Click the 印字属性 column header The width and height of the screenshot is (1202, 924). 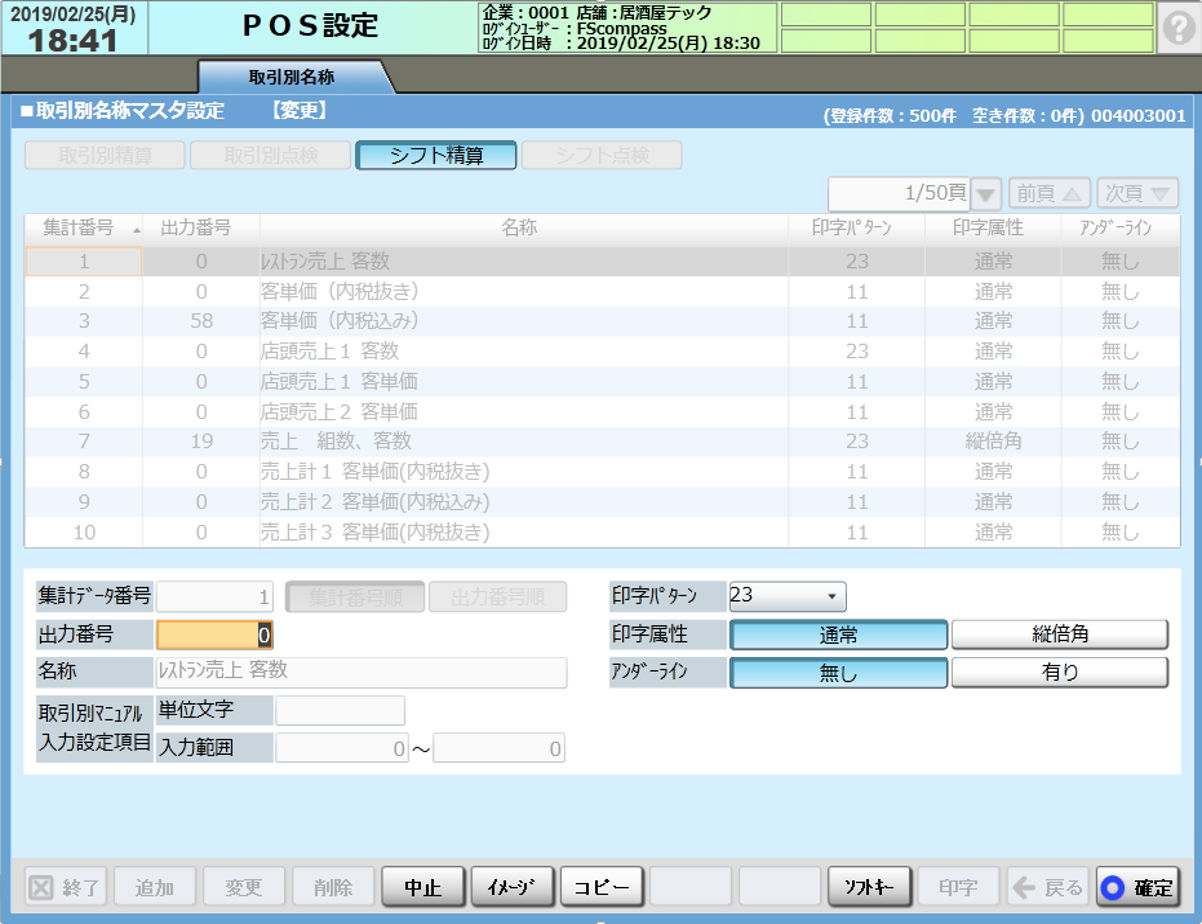993,228
